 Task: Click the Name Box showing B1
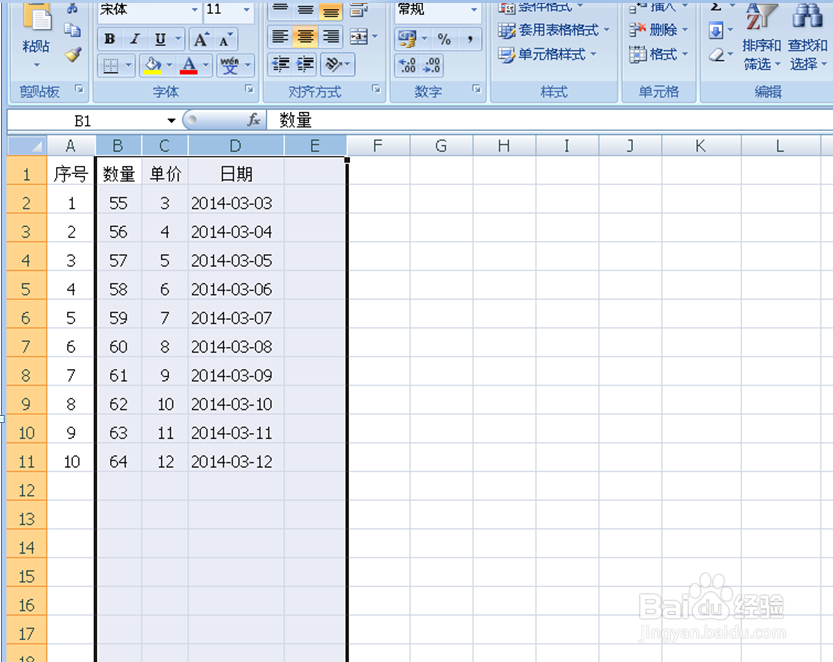pos(85,121)
